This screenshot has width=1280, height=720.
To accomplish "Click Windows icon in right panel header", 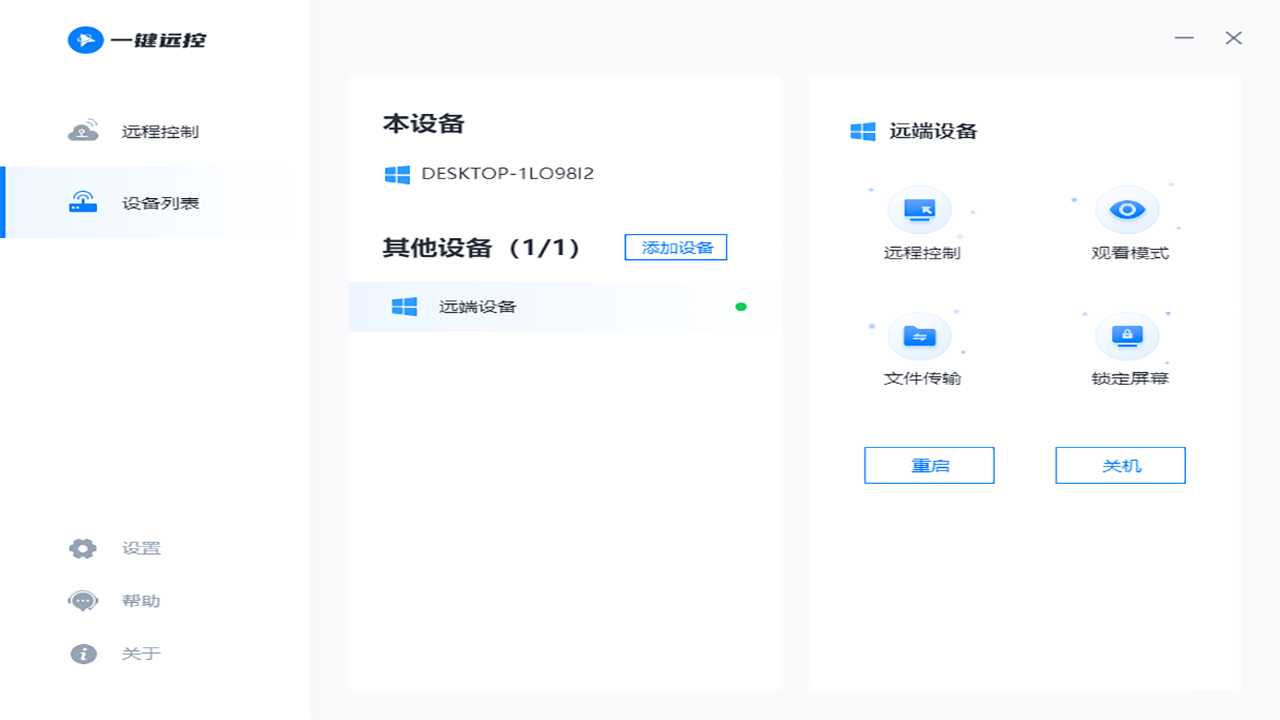I will [863, 131].
